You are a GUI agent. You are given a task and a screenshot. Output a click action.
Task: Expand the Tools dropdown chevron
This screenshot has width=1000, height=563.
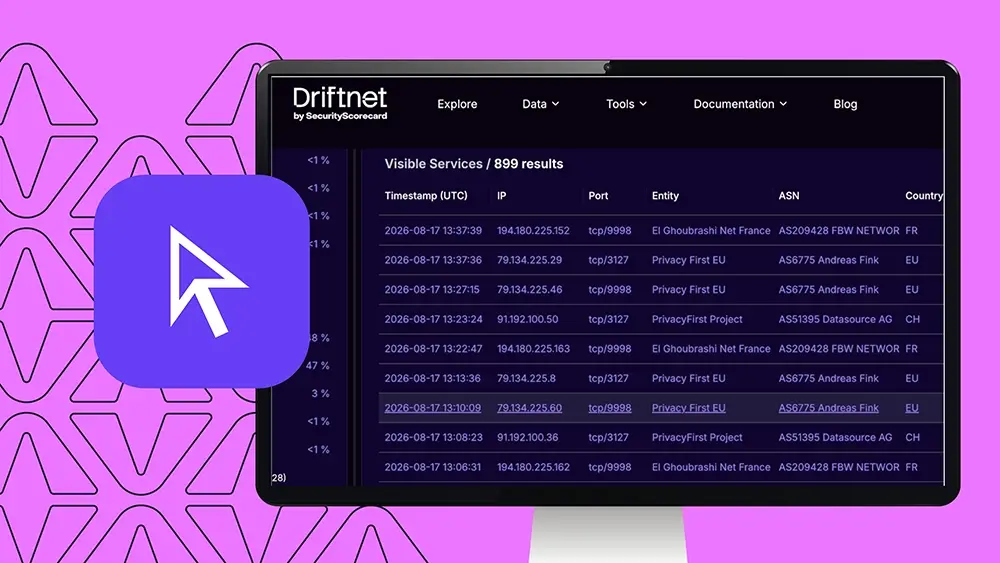(643, 104)
